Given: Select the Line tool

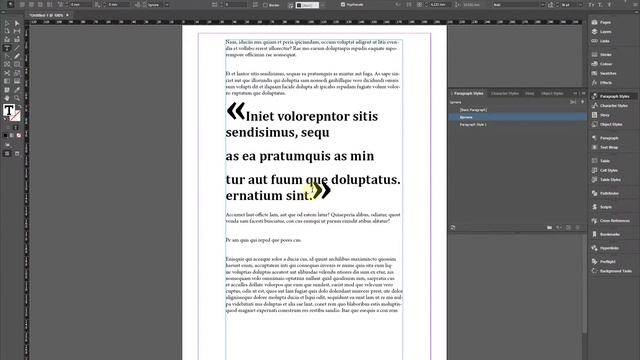Looking at the screenshot, I should point(17,48).
